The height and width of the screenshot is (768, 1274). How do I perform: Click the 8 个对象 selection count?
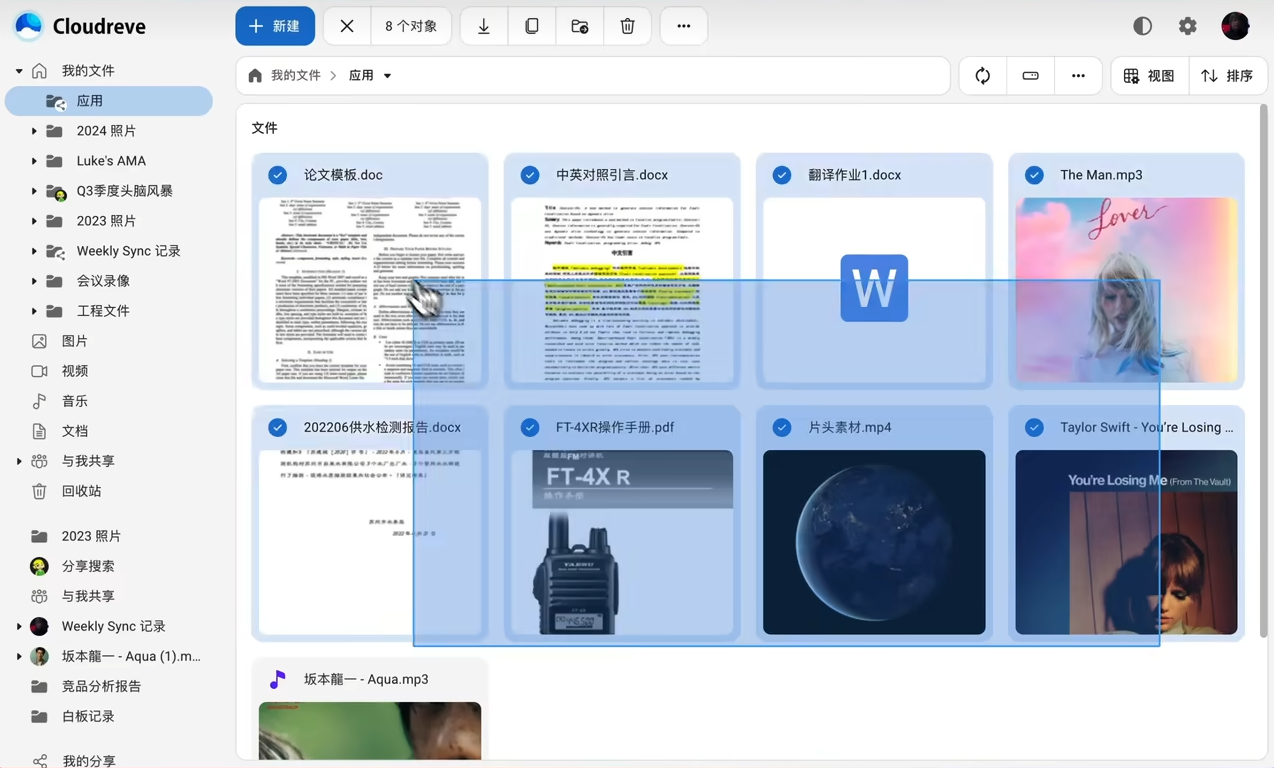[411, 26]
